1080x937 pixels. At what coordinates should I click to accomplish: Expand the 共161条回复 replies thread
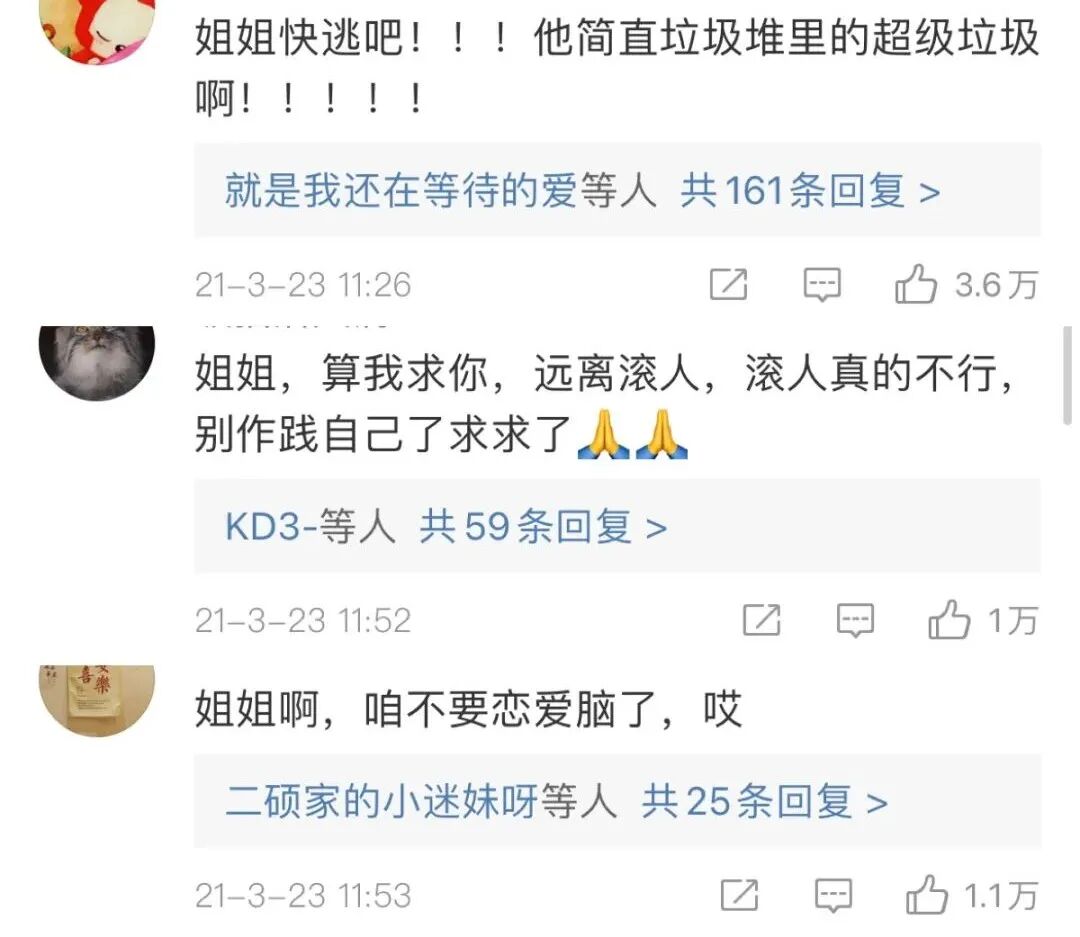pyautogui.click(x=810, y=191)
